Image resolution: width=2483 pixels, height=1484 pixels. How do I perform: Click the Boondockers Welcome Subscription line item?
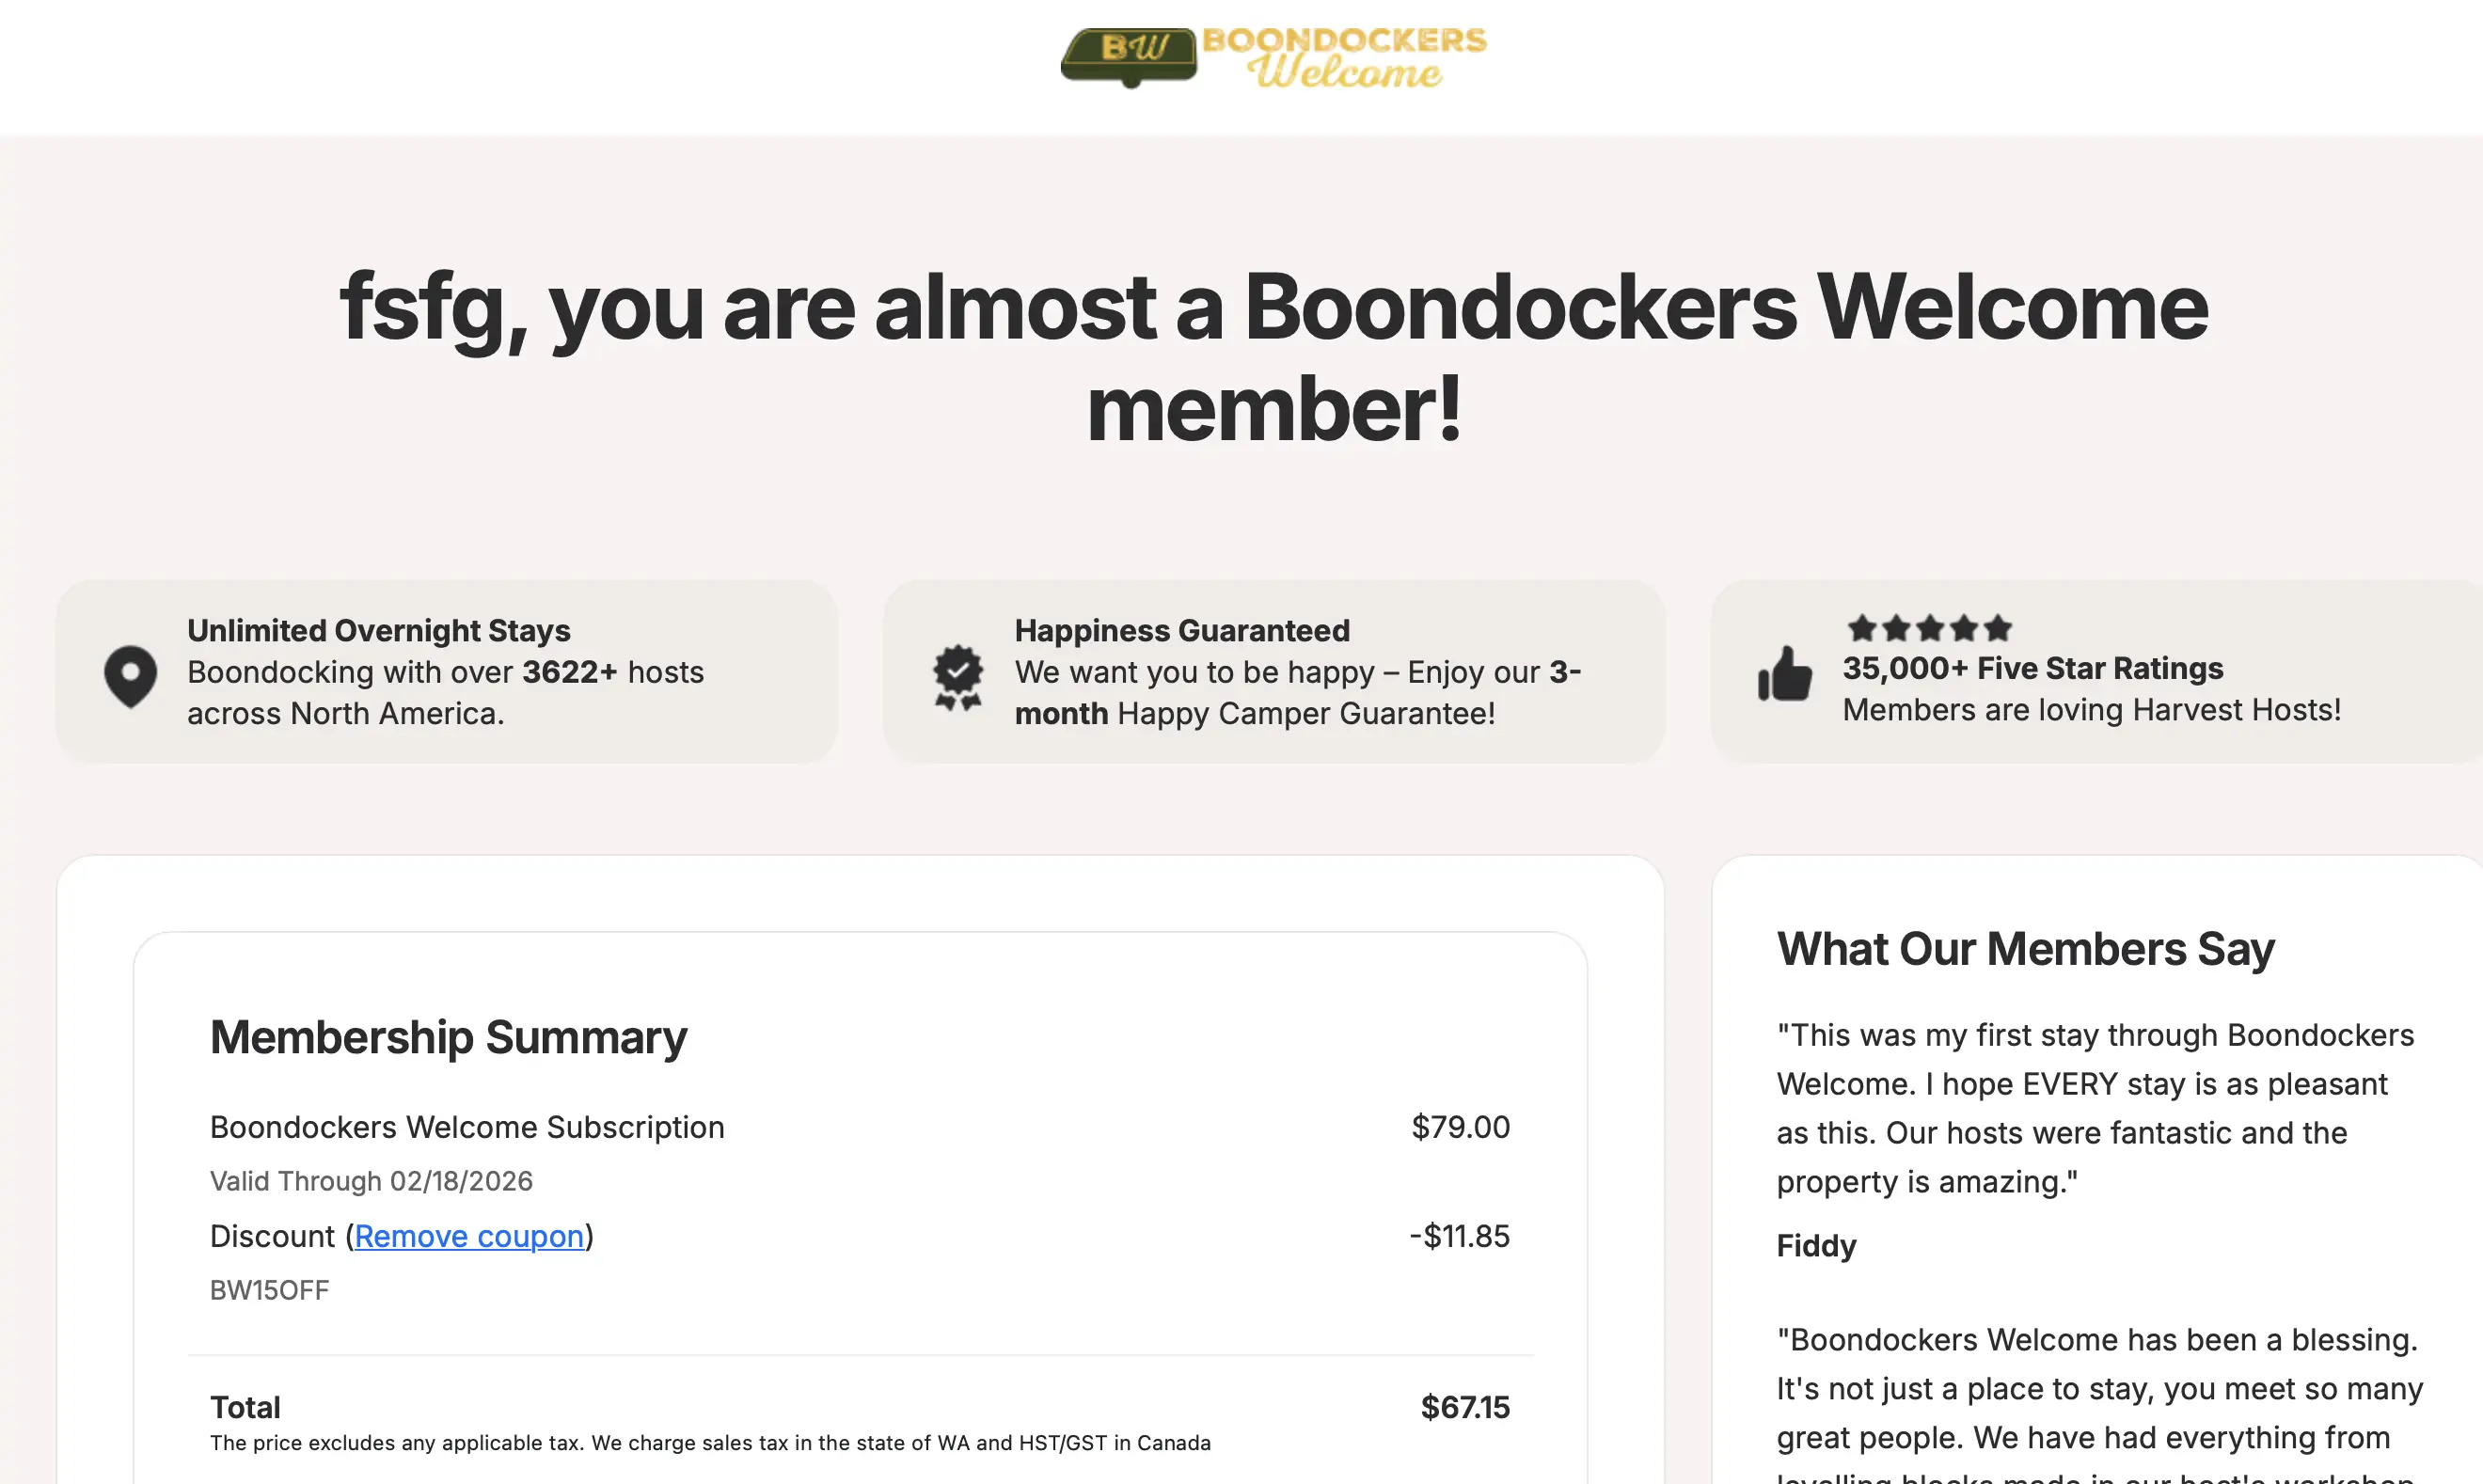point(467,1127)
